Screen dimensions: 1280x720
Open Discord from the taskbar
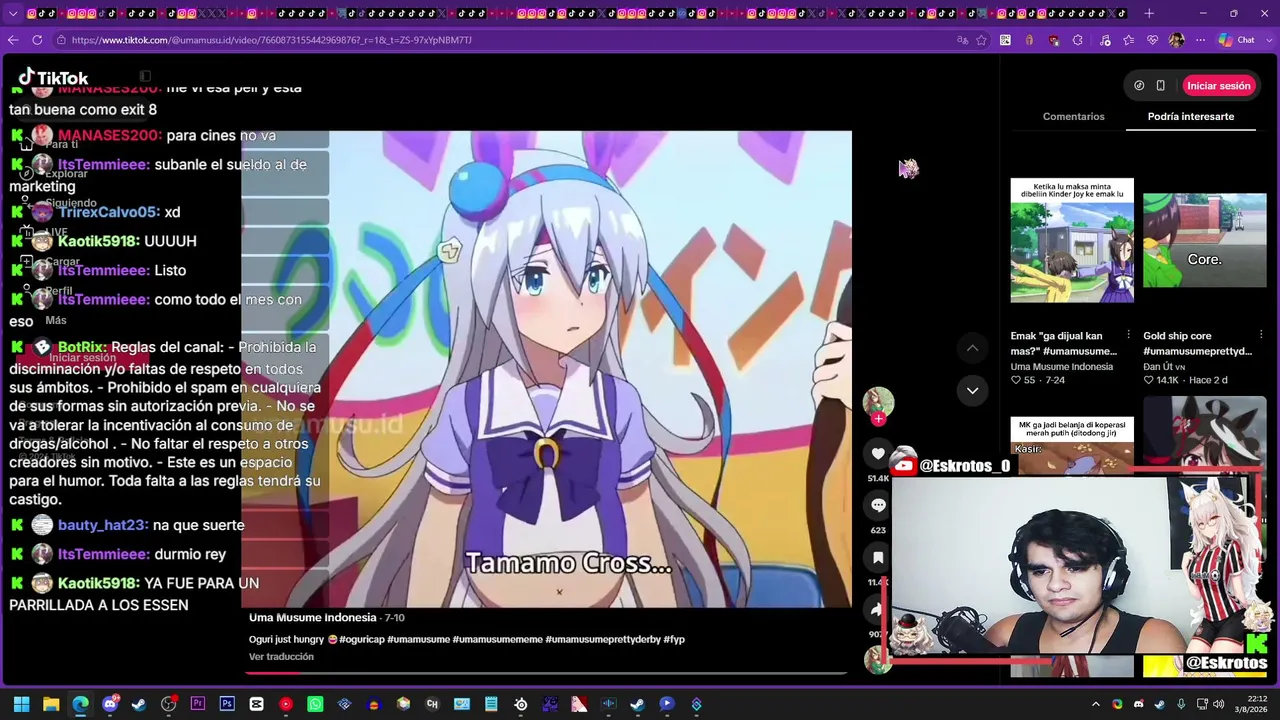[110, 704]
